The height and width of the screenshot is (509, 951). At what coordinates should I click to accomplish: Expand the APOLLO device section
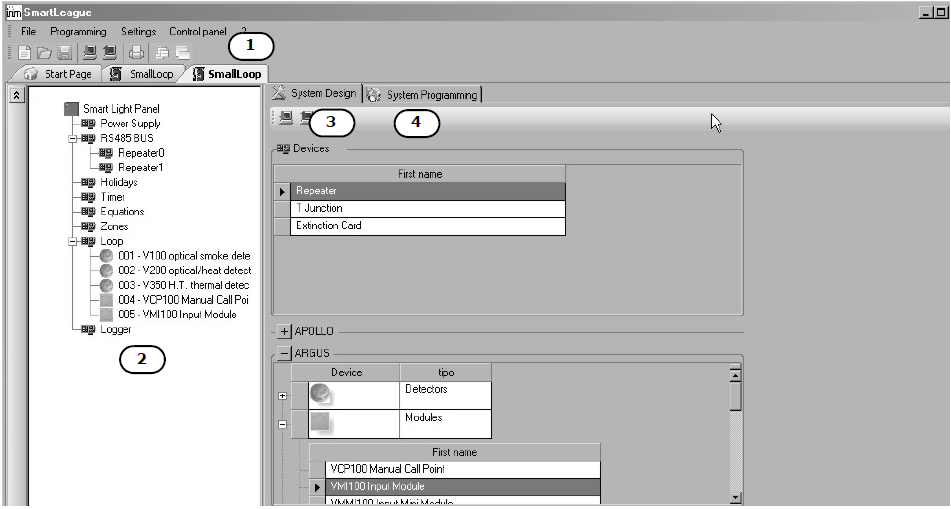click(x=284, y=332)
